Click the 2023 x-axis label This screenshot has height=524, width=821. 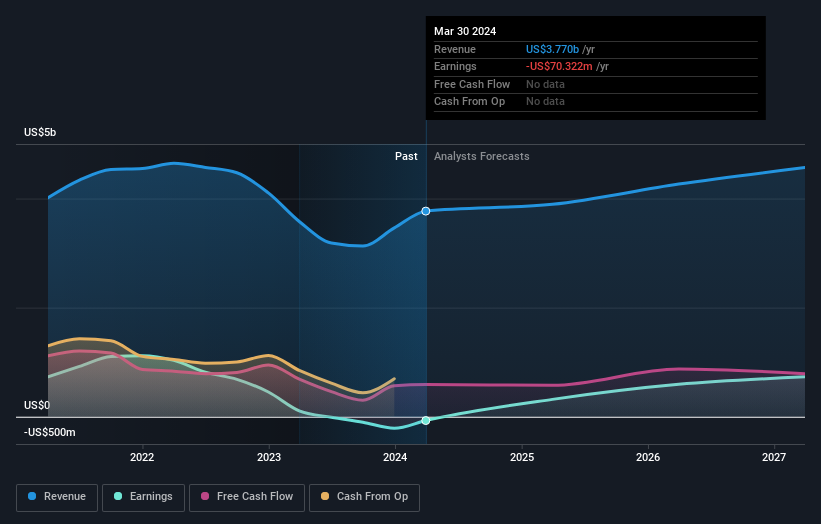point(269,458)
